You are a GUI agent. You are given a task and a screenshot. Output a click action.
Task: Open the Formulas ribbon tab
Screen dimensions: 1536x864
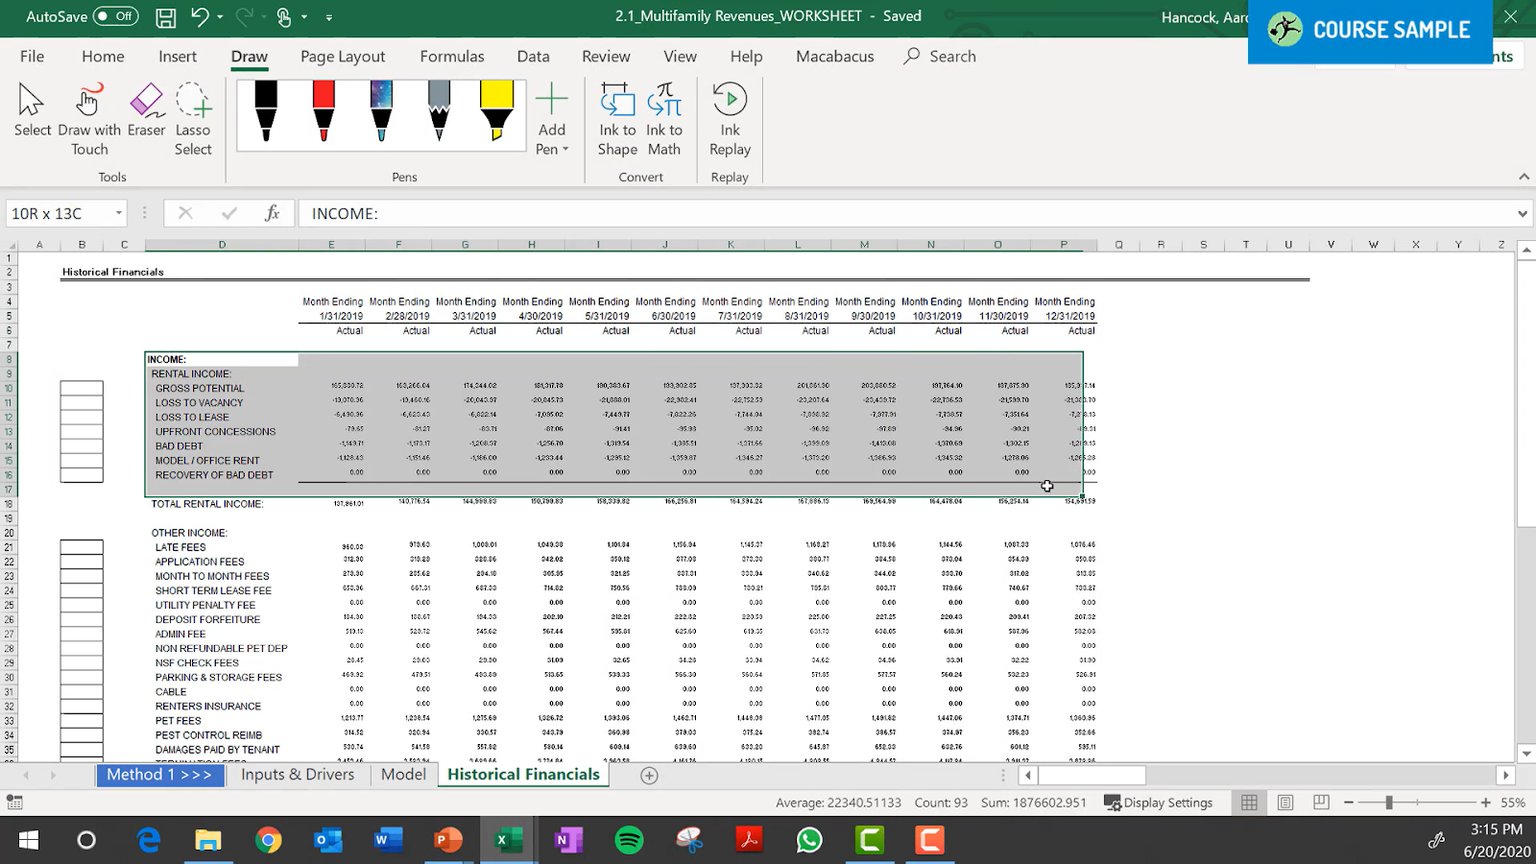(452, 56)
